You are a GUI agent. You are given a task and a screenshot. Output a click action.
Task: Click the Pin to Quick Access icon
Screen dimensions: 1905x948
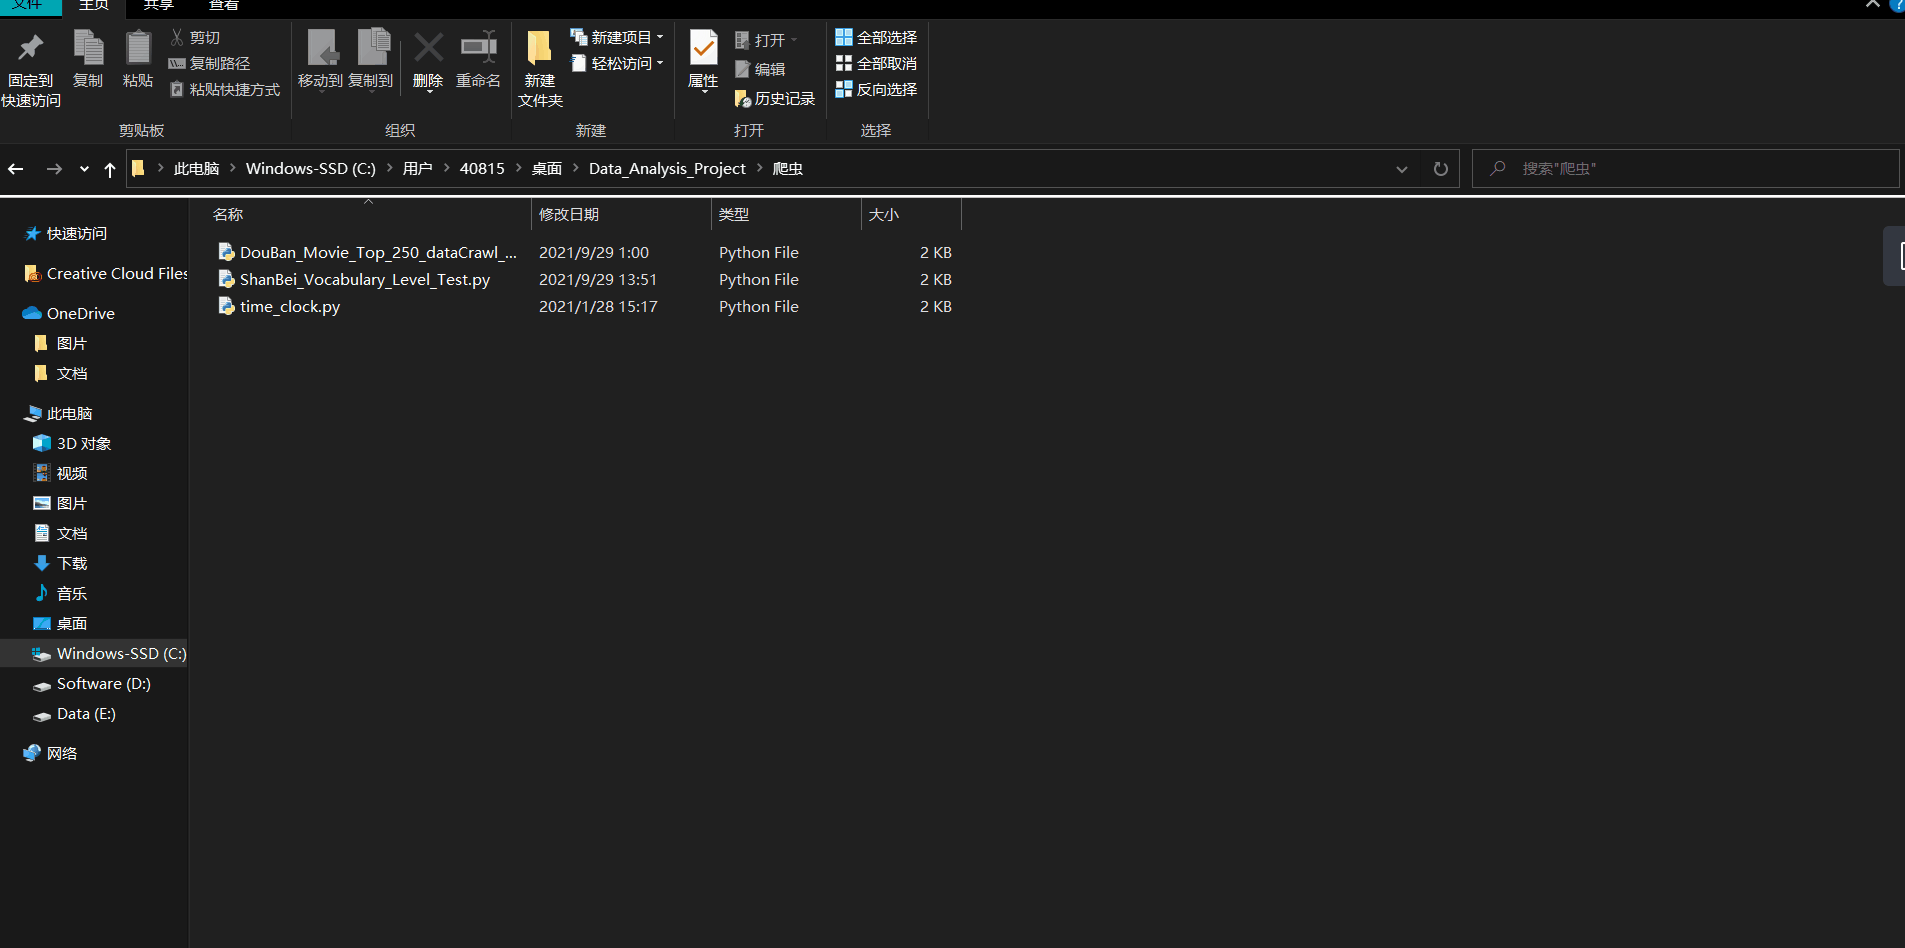click(31, 48)
